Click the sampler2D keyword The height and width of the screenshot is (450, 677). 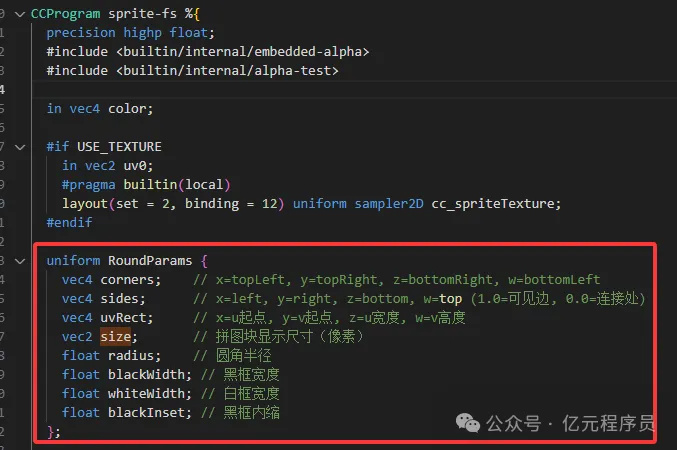point(389,204)
